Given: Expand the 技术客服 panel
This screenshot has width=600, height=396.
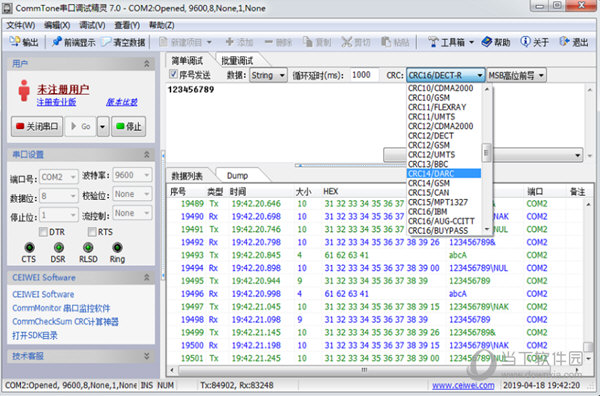Looking at the screenshot, I should pos(147,356).
